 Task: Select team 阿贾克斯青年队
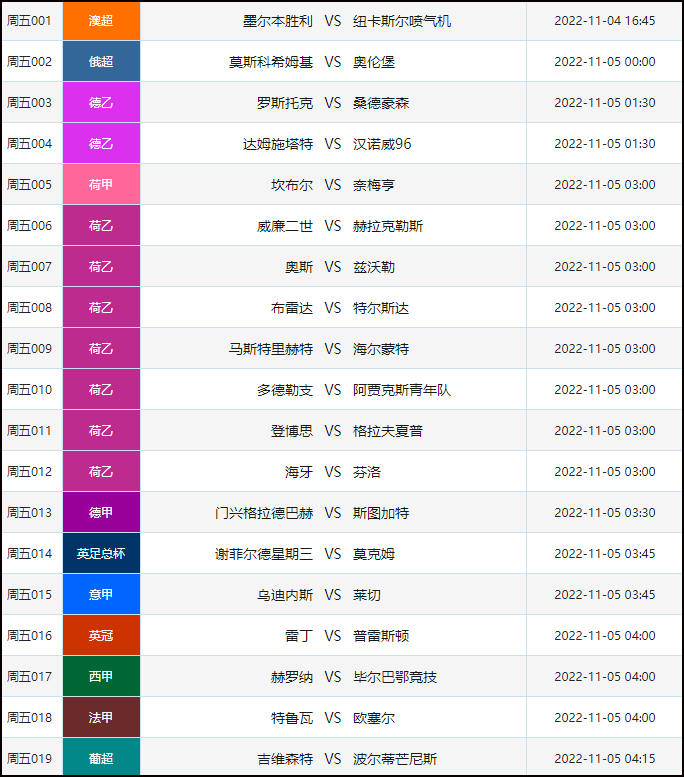click(x=402, y=390)
